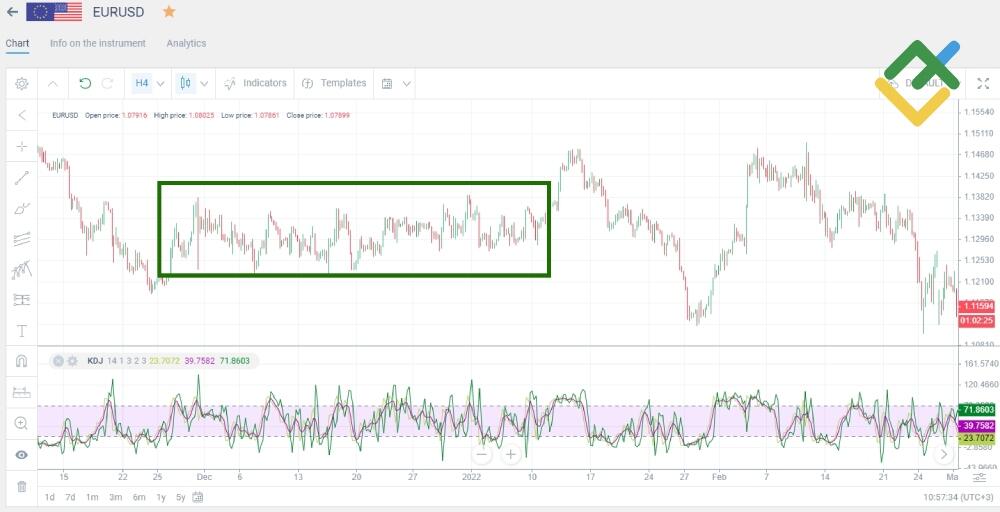1000x512 pixels.
Task: Click the 10:57:34 (UTC+3) timezone clock
Action: tap(959, 497)
